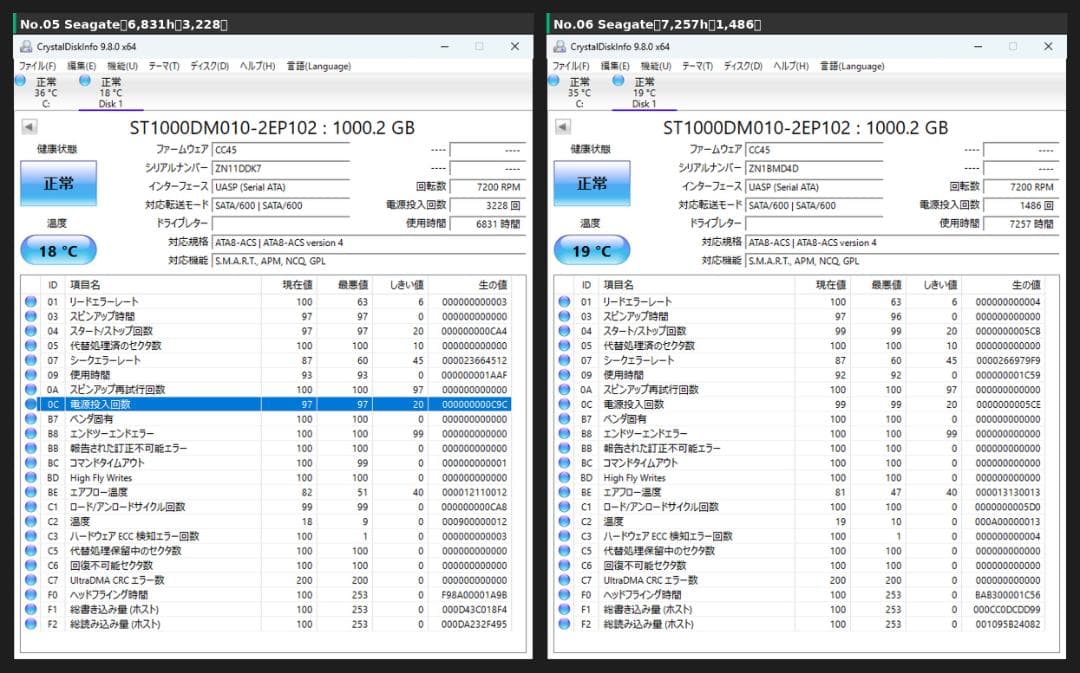The width and height of the screenshot is (1080, 673).
Task: Minimize the right CrystalDiskInfo window
Action: pyautogui.click(x=978, y=47)
